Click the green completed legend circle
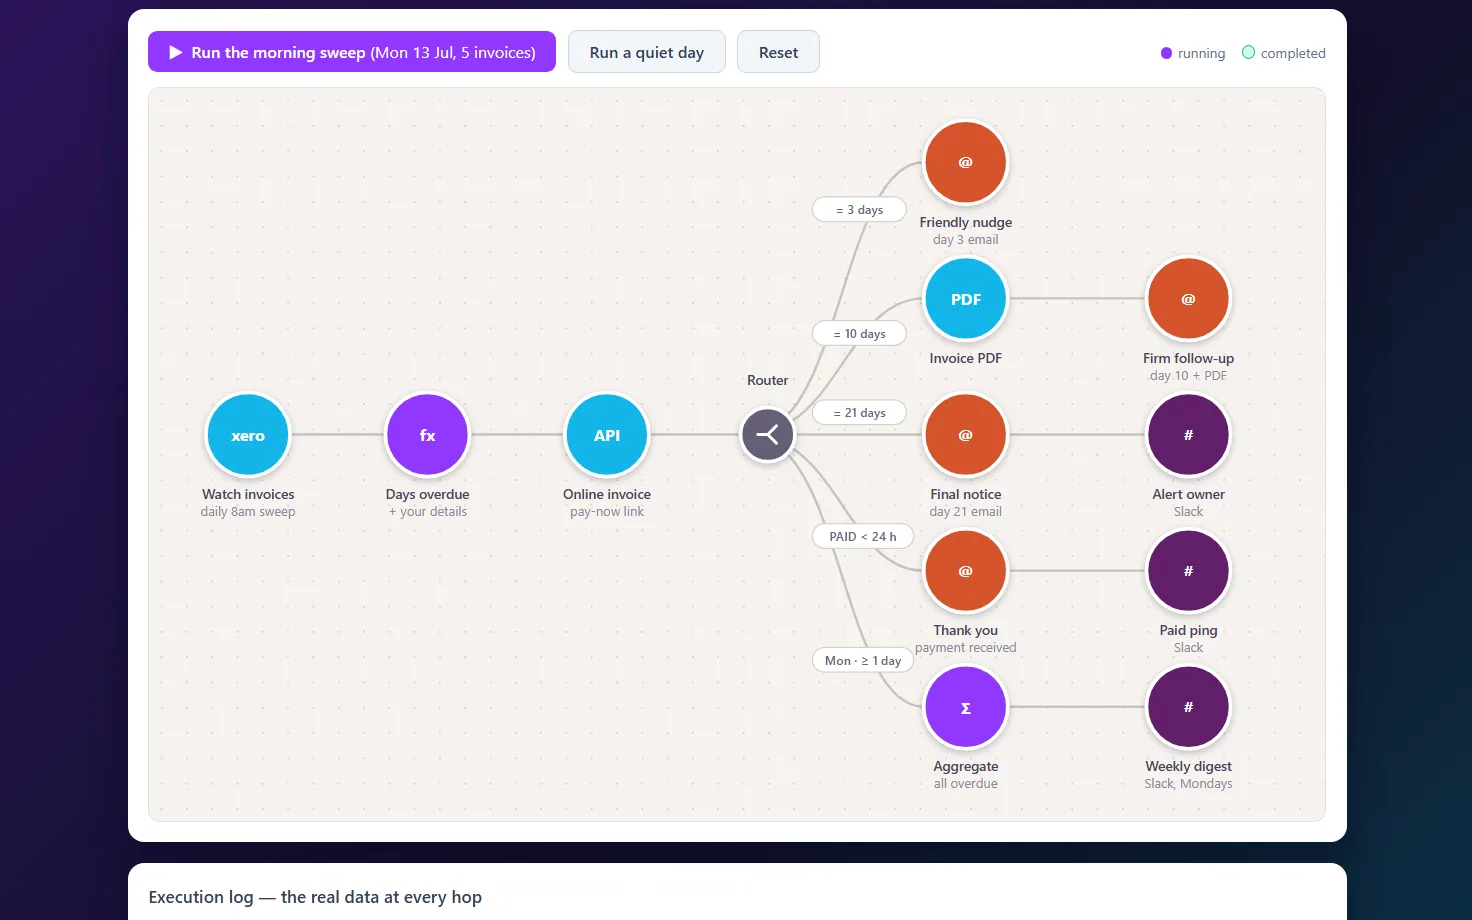Image resolution: width=1472 pixels, height=920 pixels. pos(1248,52)
